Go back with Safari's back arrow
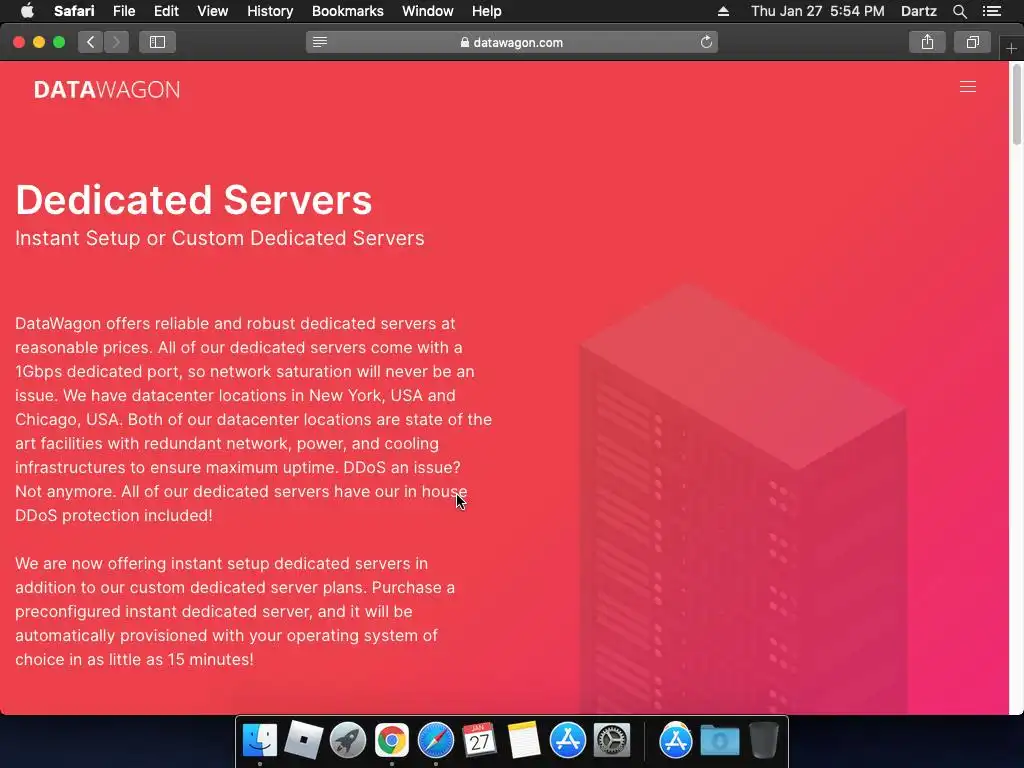Screen dimensions: 1024x768 click(91, 42)
